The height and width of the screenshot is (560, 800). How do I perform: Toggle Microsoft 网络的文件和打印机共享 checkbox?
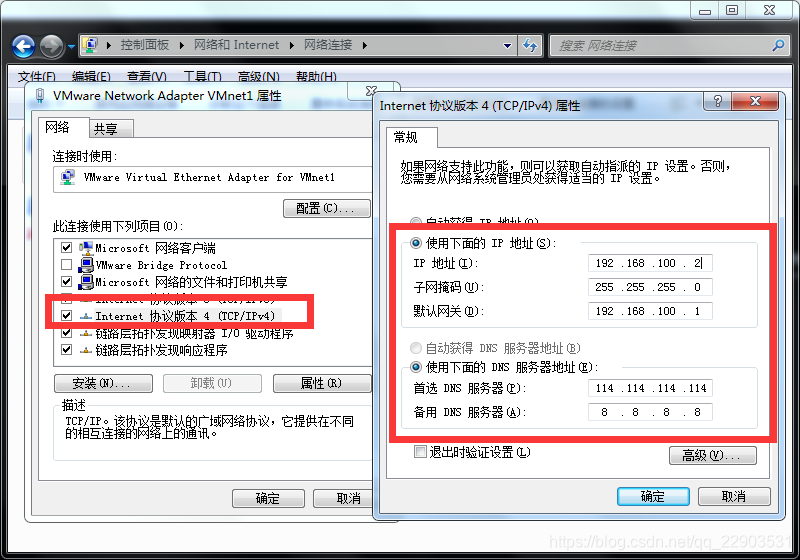point(66,282)
